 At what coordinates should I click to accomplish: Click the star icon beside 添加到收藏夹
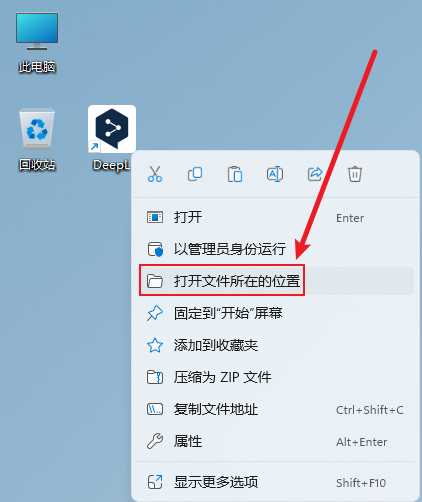[155, 345]
